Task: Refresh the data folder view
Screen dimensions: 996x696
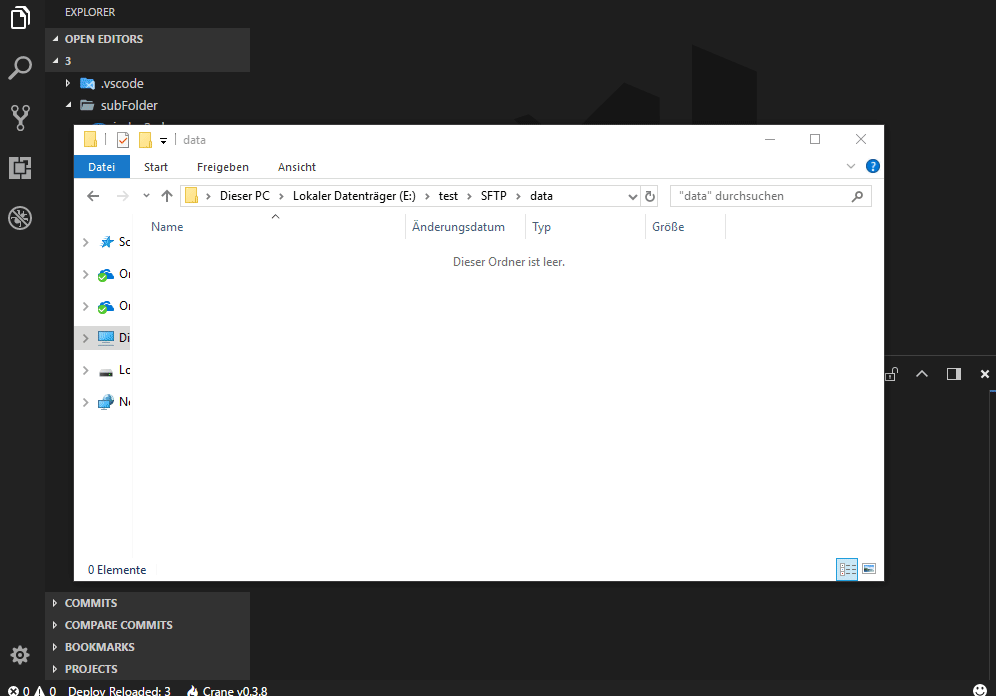Action: 649,196
